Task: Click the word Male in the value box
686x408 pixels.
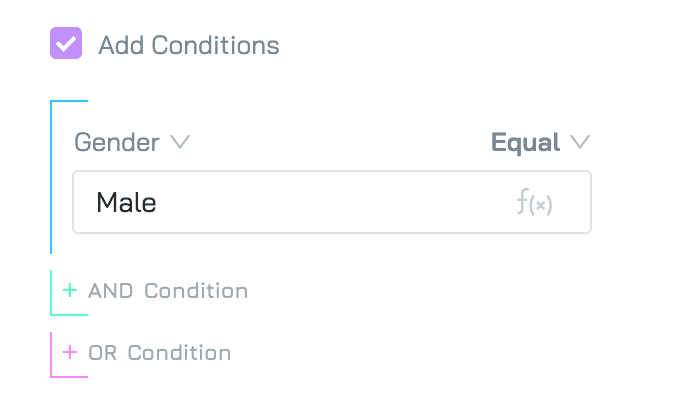Action: [x=126, y=202]
